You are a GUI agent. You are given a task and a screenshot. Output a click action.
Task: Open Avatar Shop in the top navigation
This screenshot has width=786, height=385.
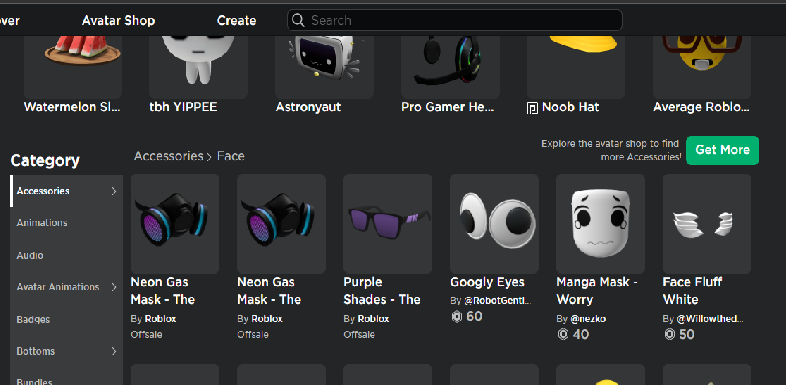pyautogui.click(x=118, y=21)
